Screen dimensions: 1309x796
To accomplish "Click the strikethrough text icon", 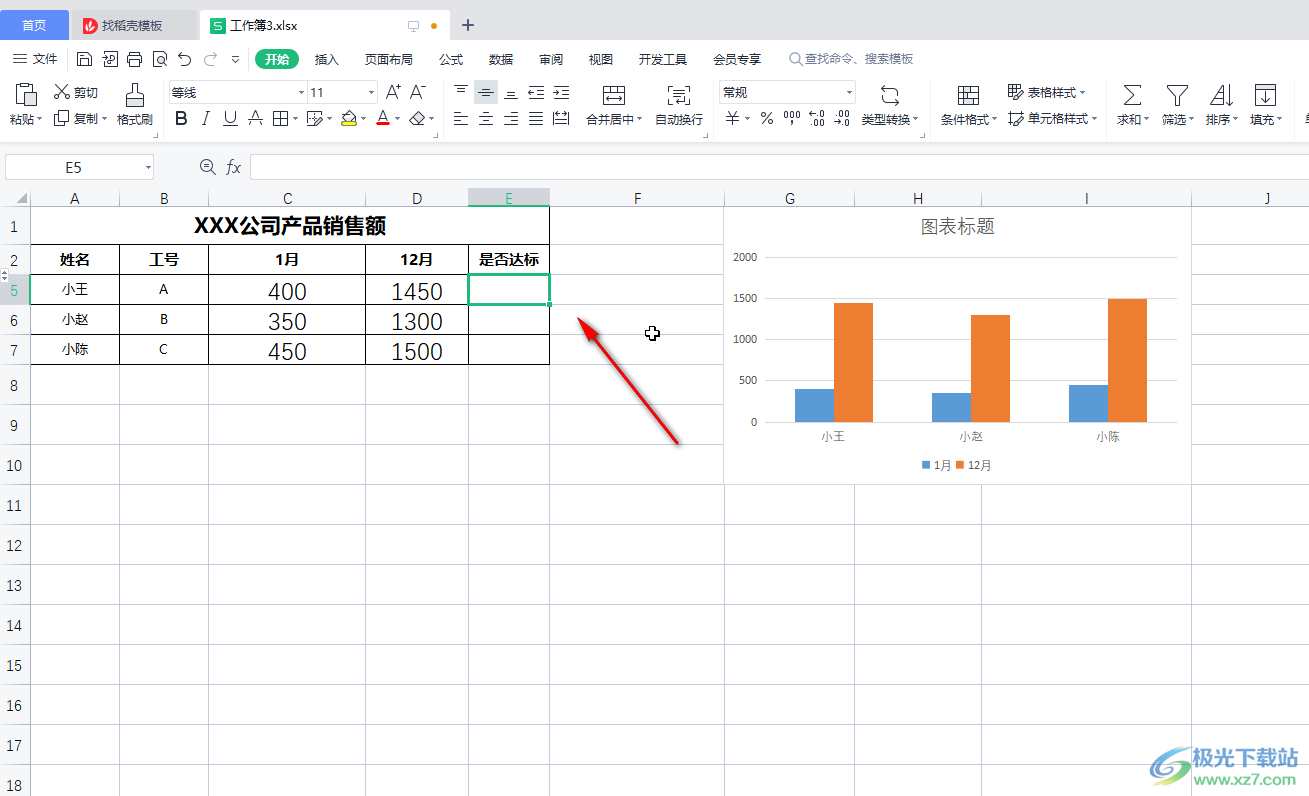I will tap(255, 119).
